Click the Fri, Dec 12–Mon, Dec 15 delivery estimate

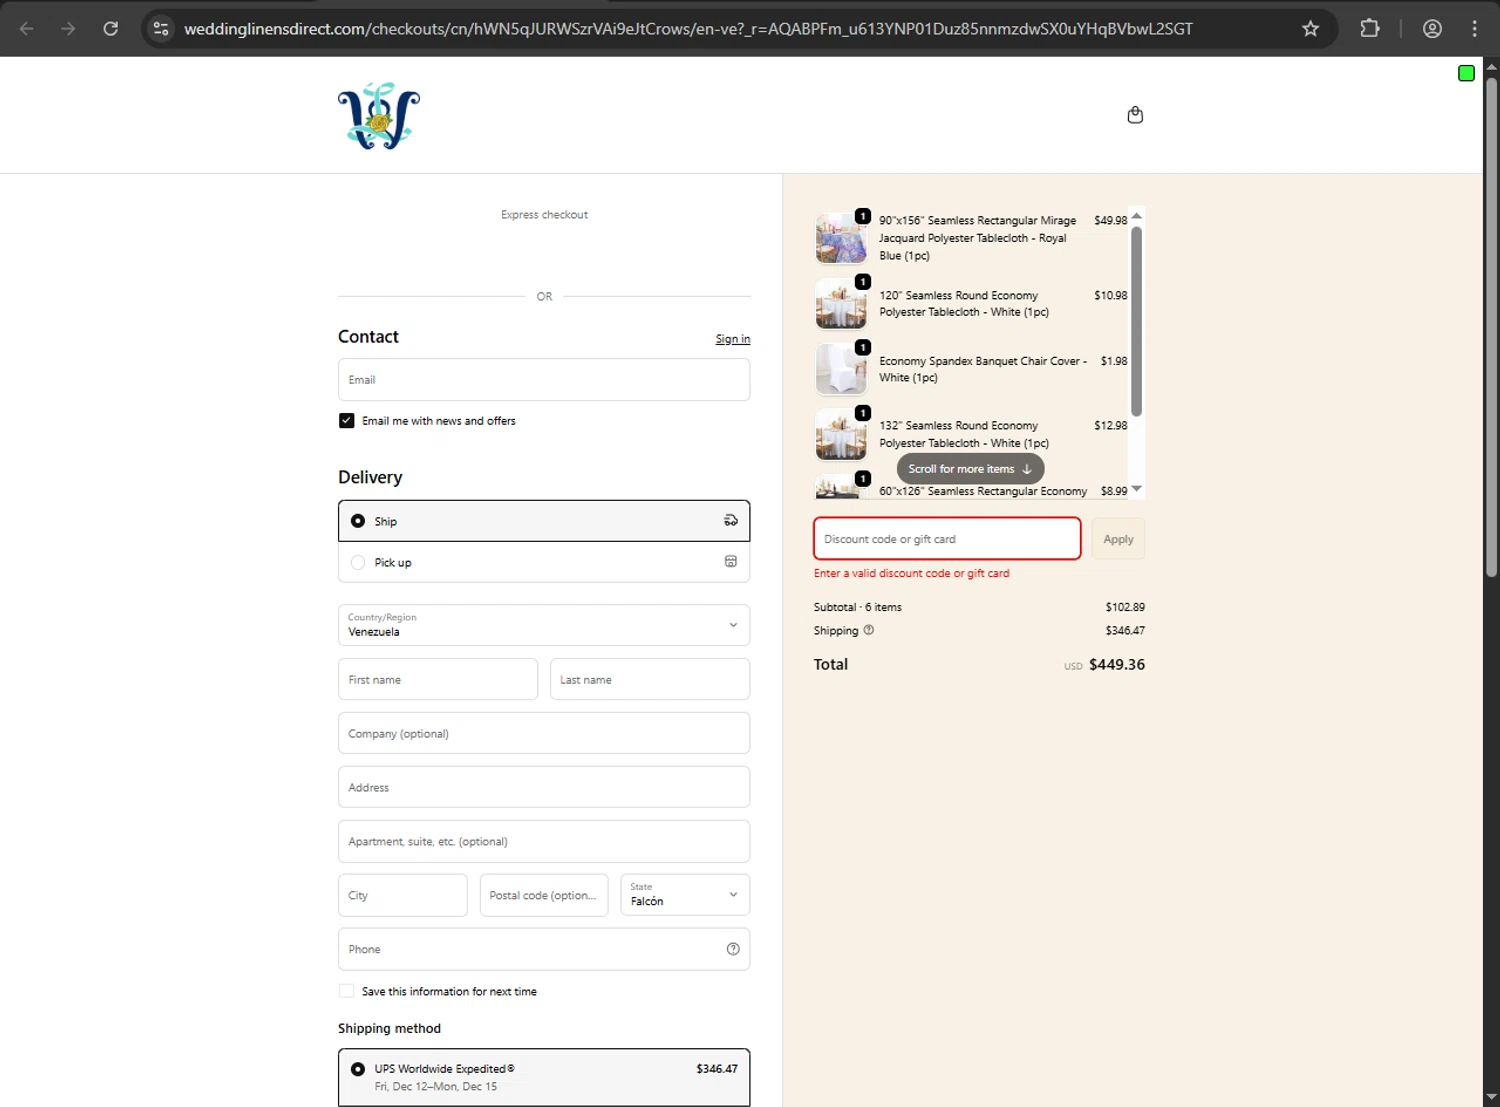[x=436, y=1086]
